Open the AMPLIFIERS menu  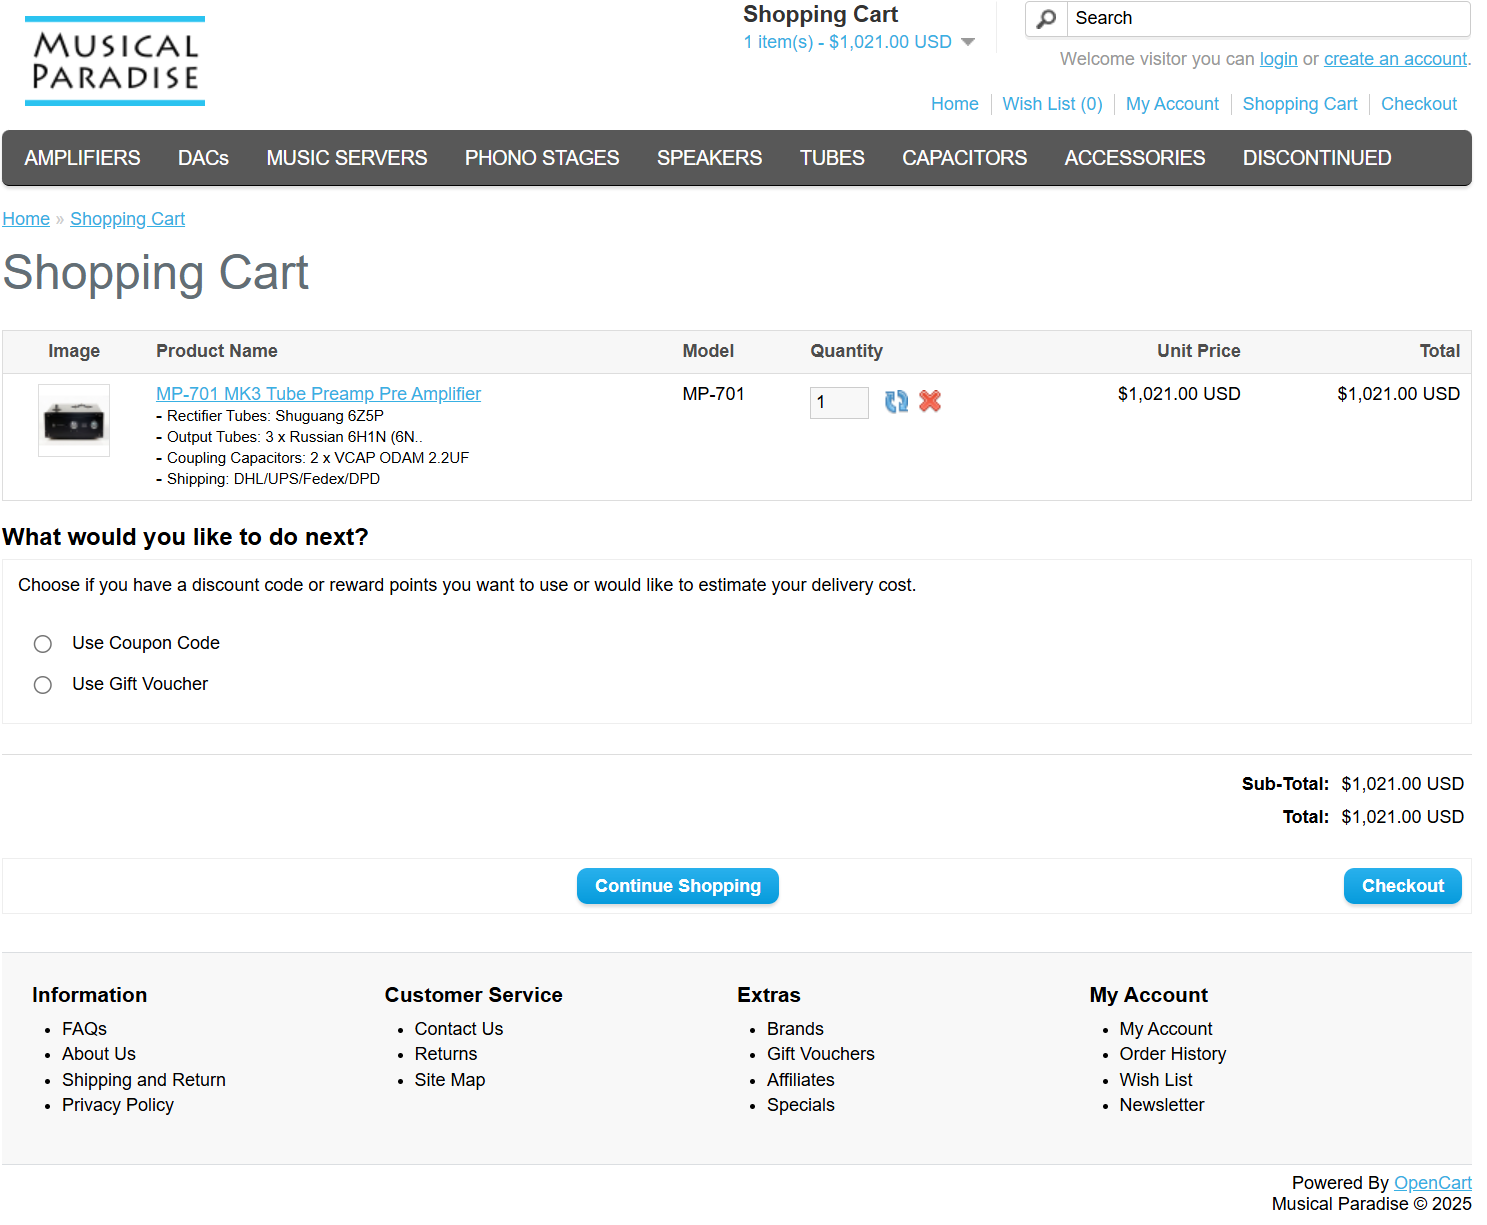pos(82,158)
